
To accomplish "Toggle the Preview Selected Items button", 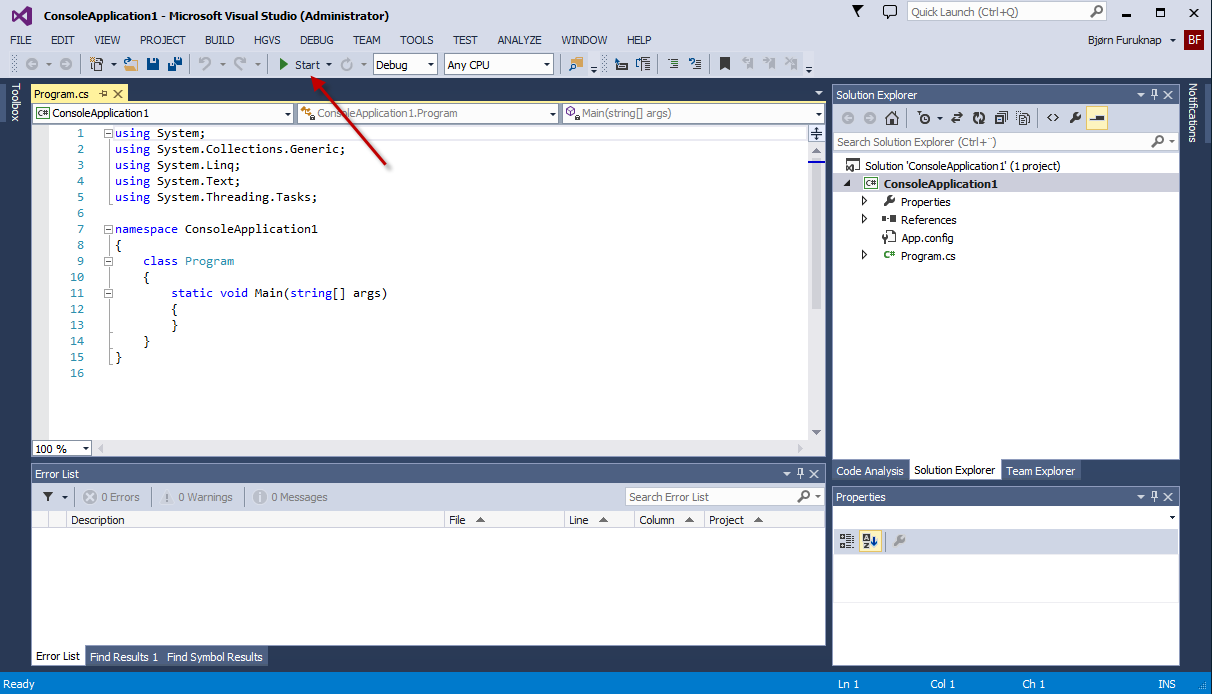I will 1097,118.
